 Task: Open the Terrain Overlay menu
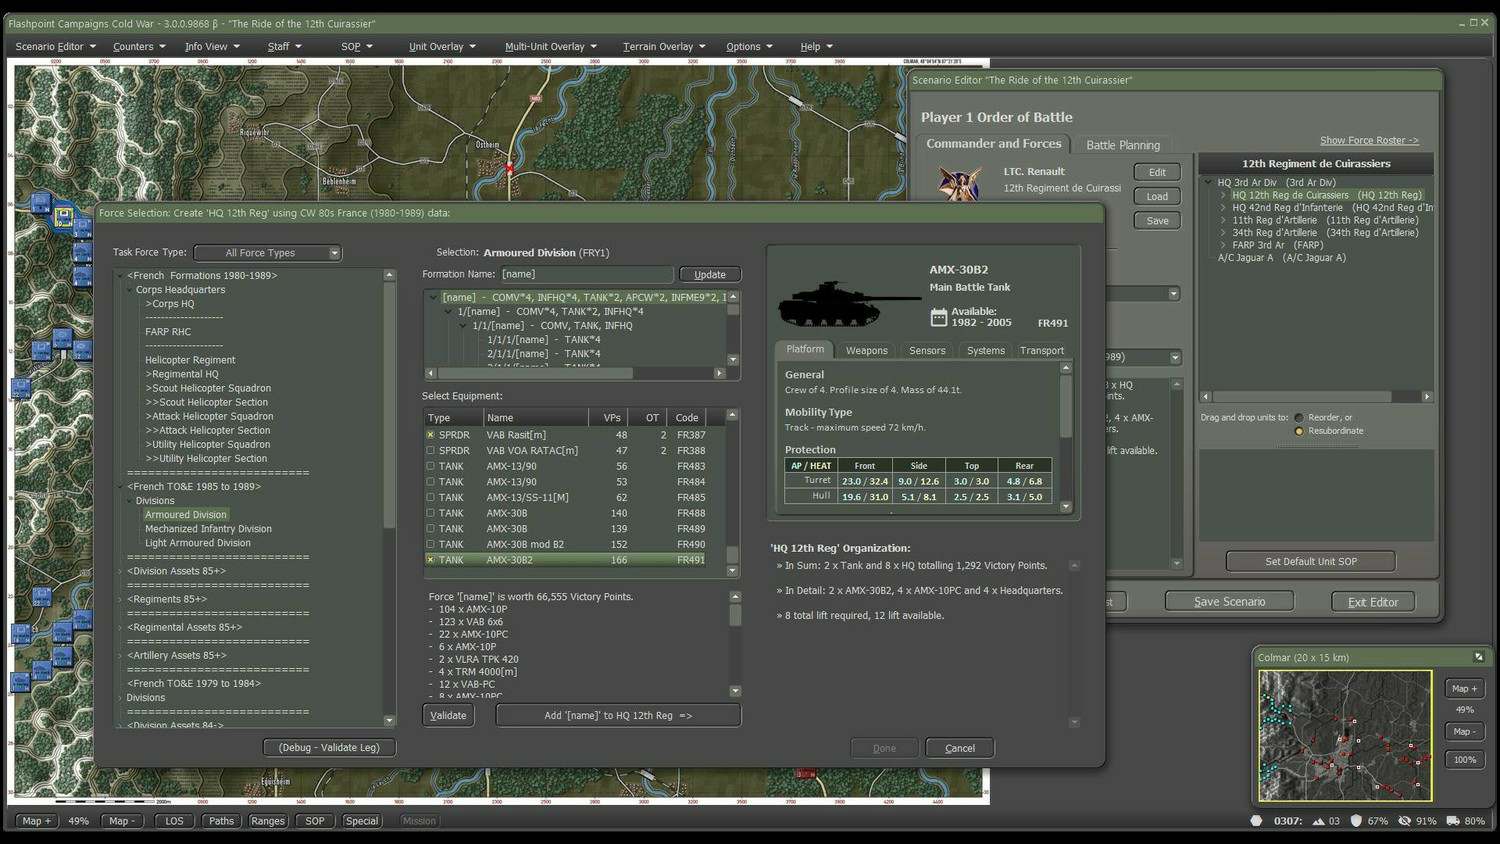click(663, 46)
